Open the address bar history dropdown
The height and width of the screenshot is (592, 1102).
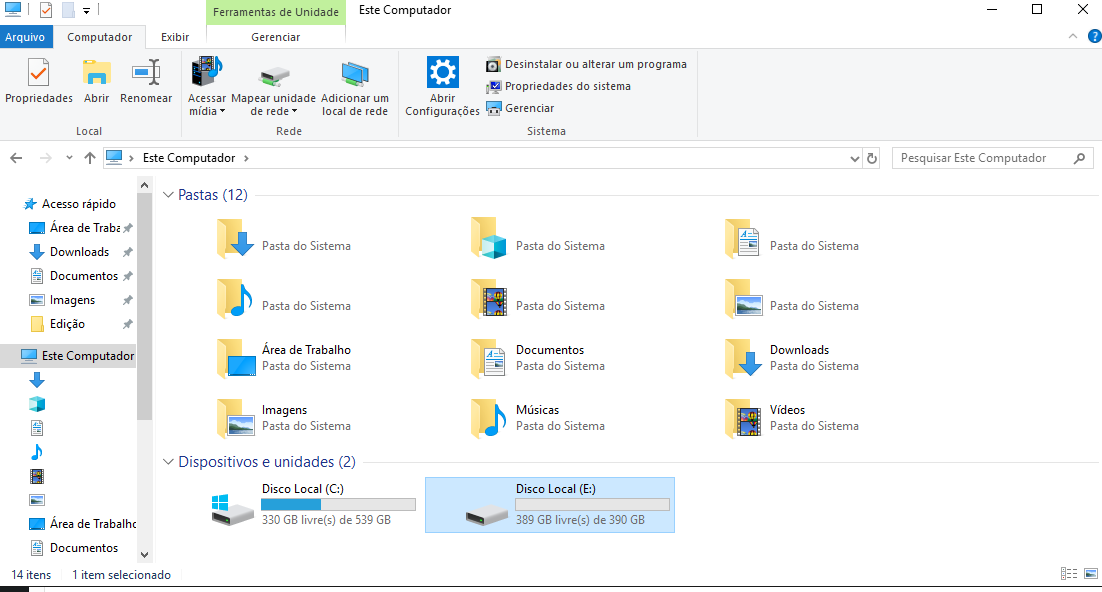[x=855, y=158]
